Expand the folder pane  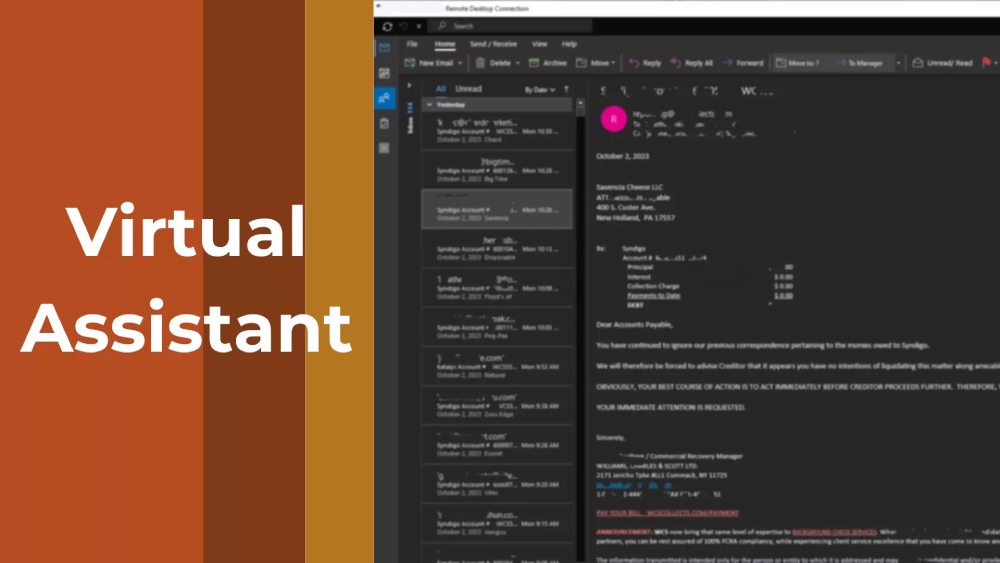409,86
